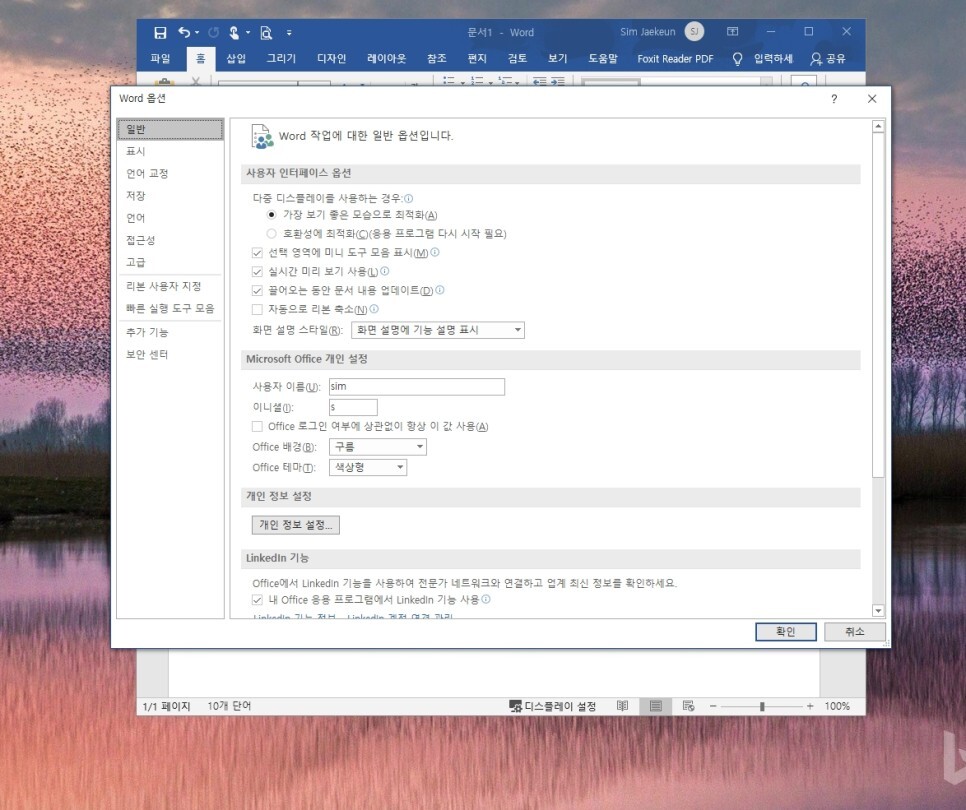Click the zoom slider handle in status bar
Image resolution: width=966 pixels, height=810 pixels.
click(x=762, y=707)
